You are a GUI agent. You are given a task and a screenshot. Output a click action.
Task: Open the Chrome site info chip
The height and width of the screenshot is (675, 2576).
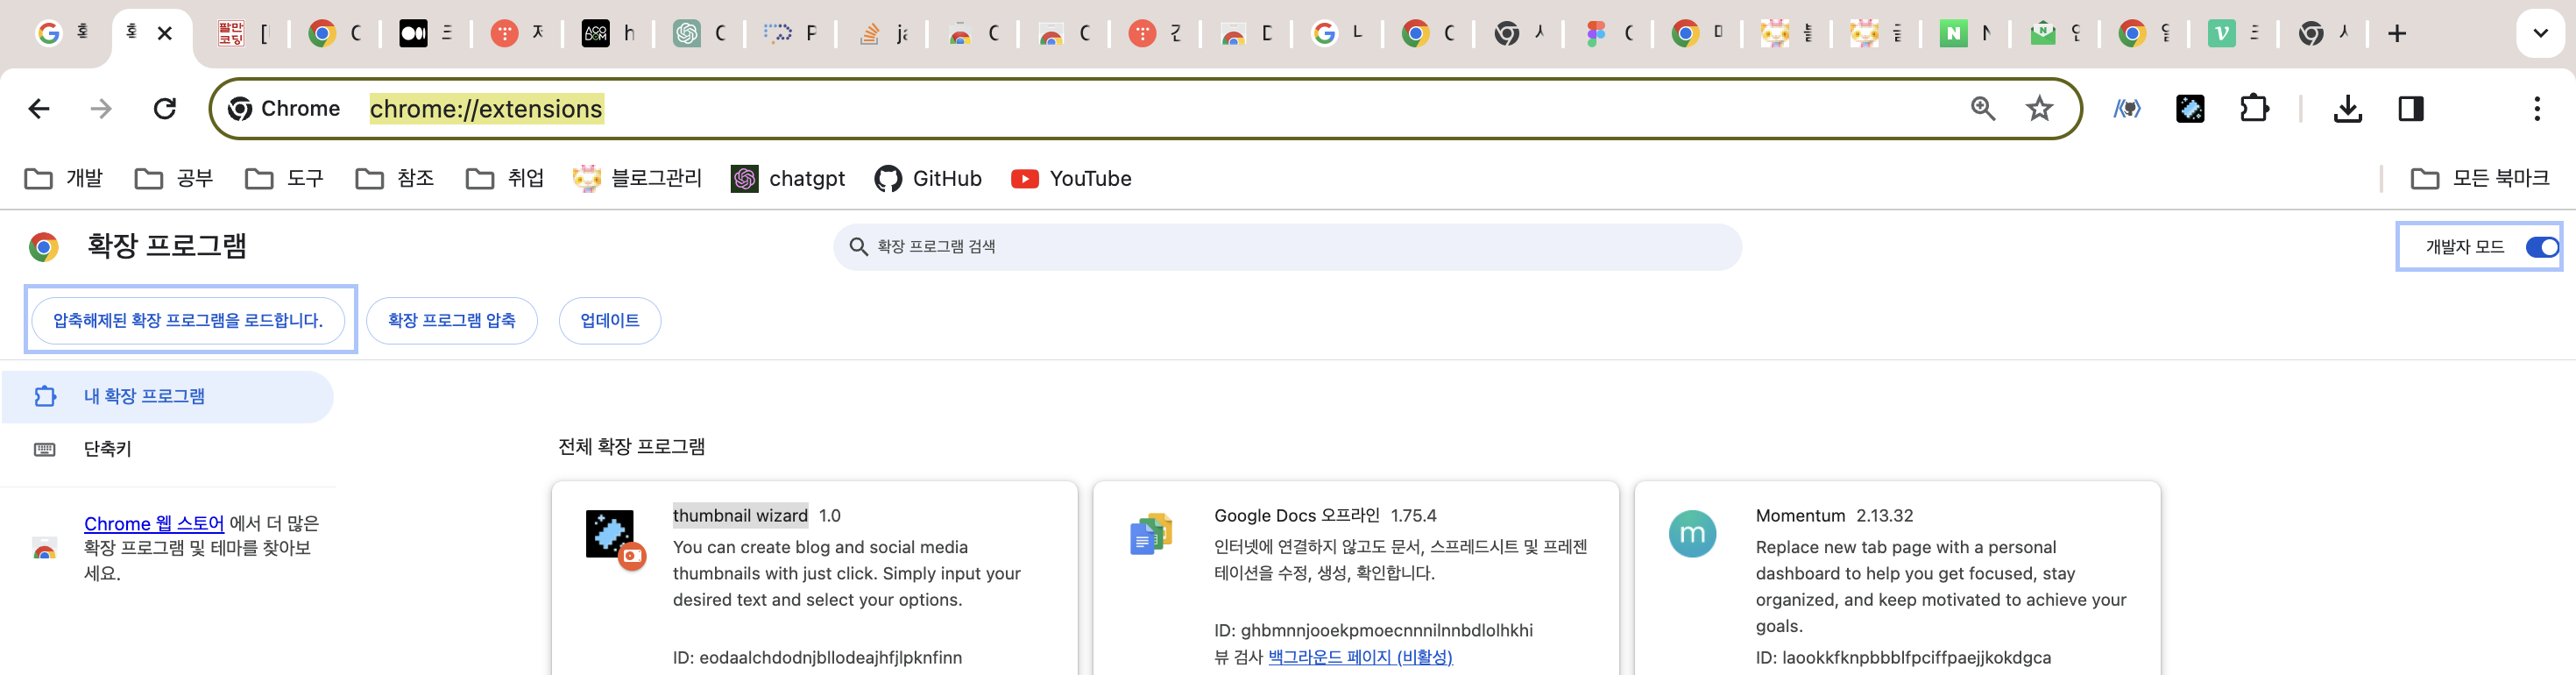284,109
